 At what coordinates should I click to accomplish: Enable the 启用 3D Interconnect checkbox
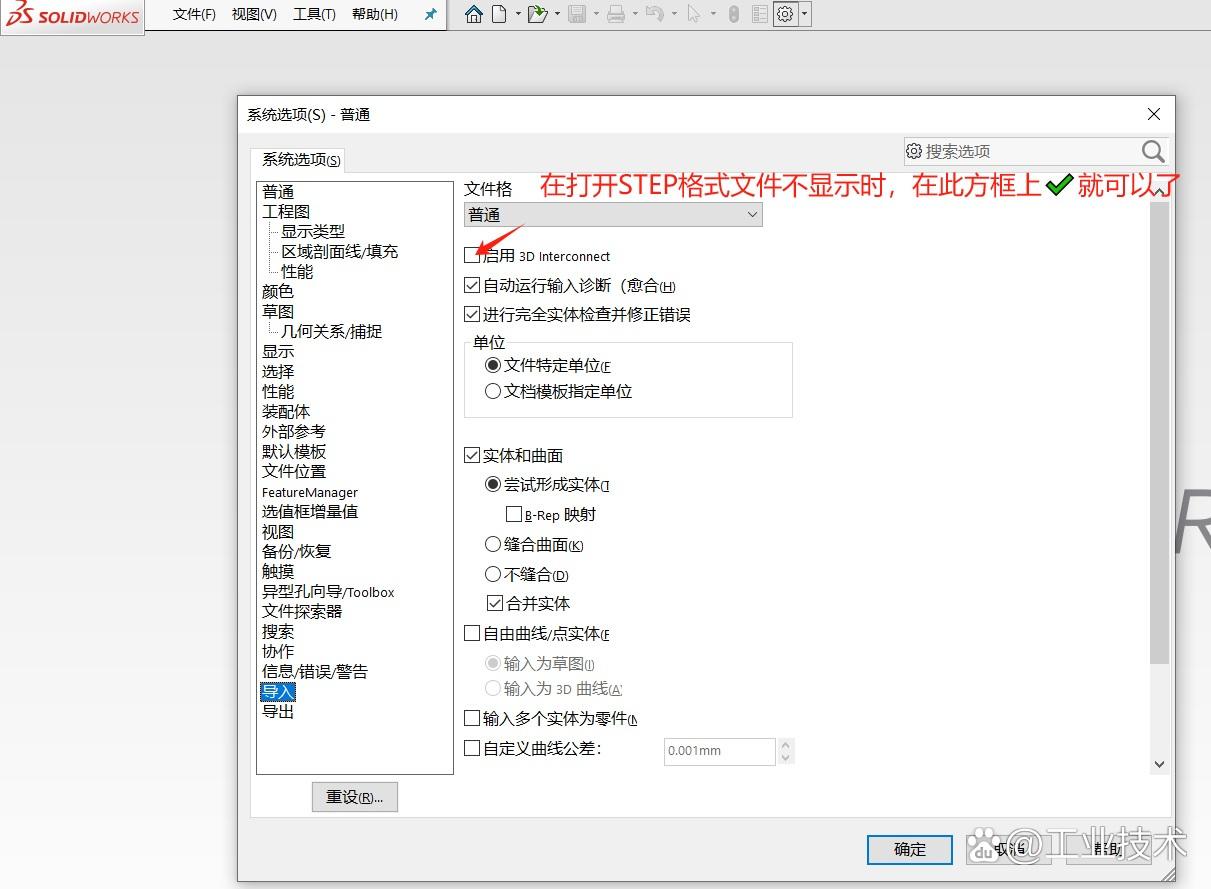point(472,256)
